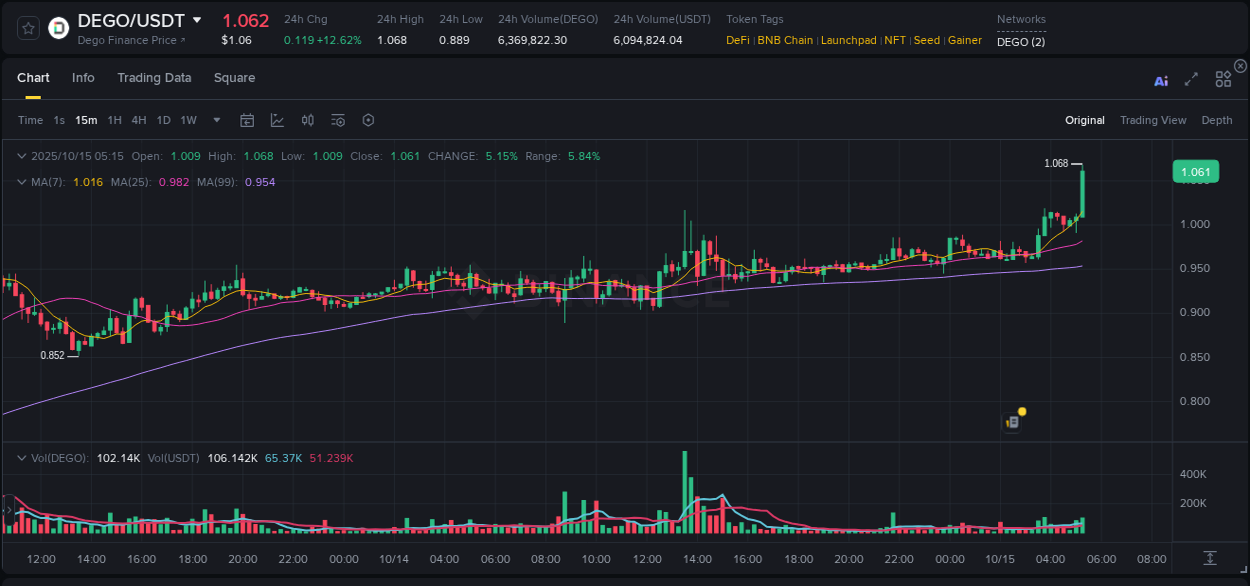Expand chart using fullscreen arrows icon
This screenshot has width=1250, height=586.
click(x=1191, y=80)
